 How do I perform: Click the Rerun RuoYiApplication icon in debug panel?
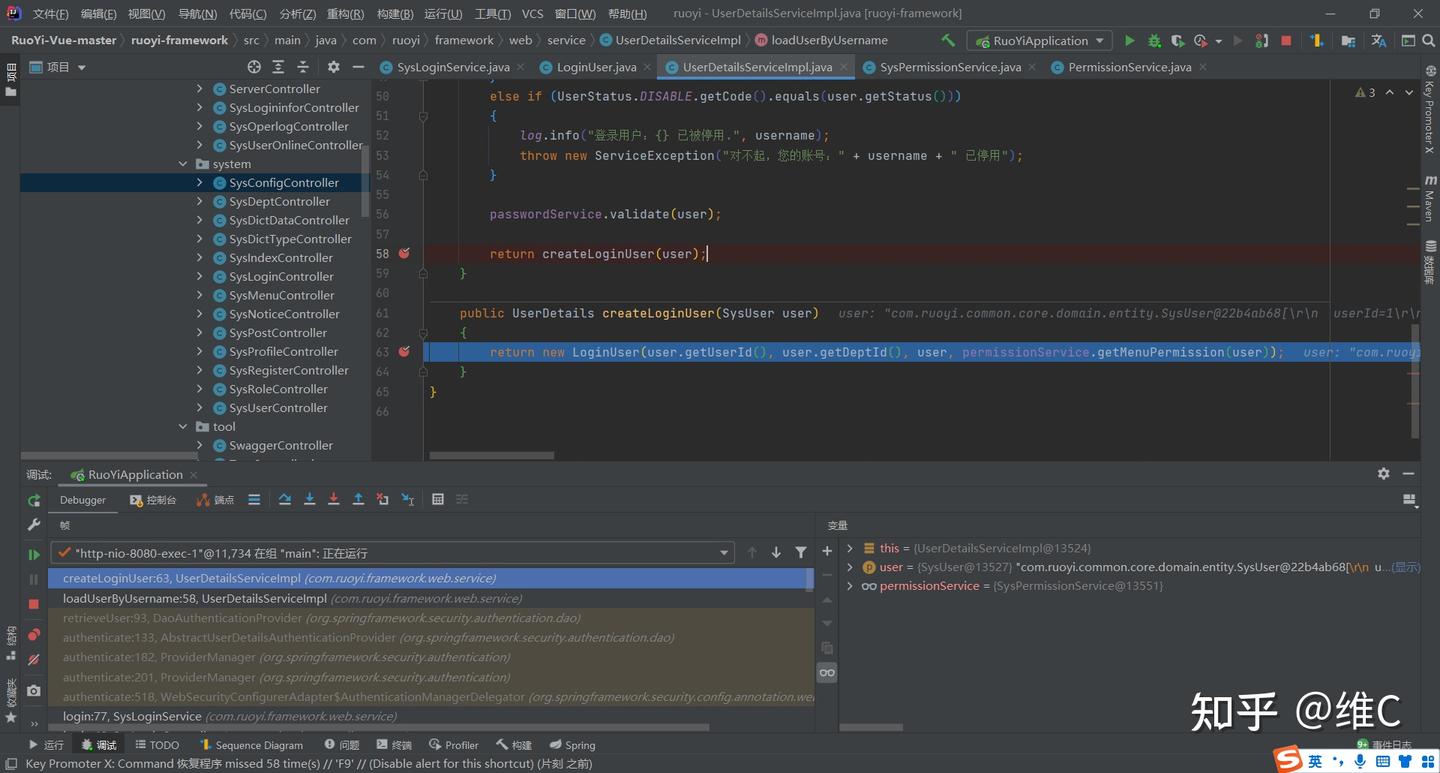click(34, 500)
